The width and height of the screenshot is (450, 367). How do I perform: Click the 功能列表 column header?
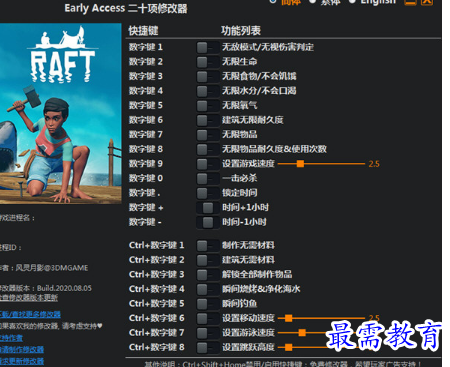click(x=241, y=31)
